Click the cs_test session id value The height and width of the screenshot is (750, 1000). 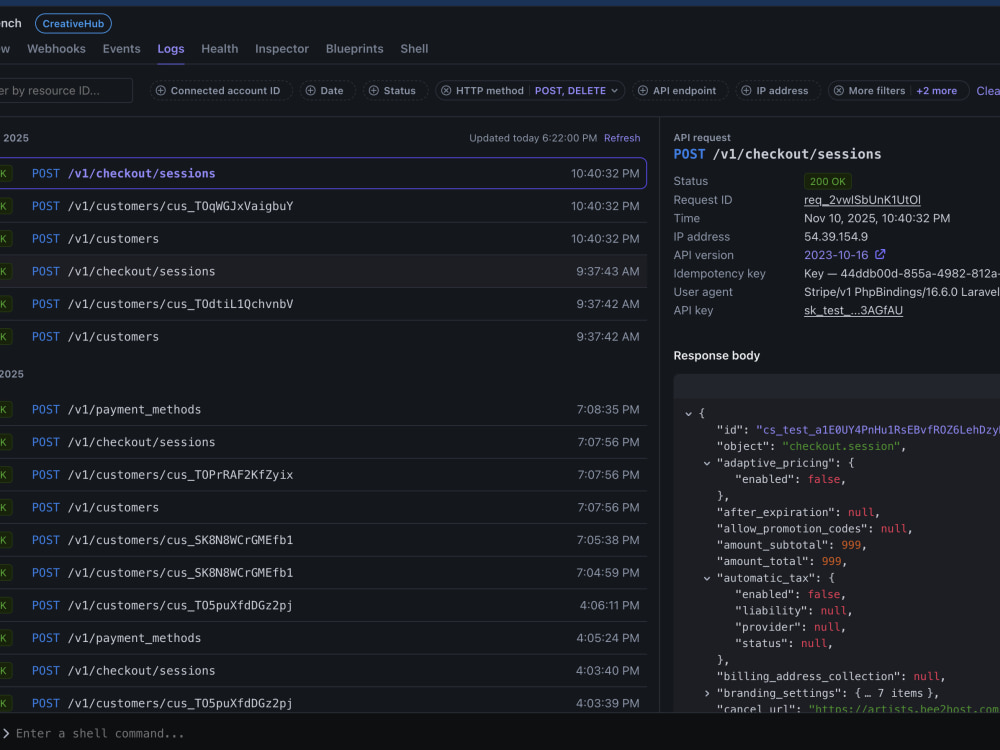[878, 430]
